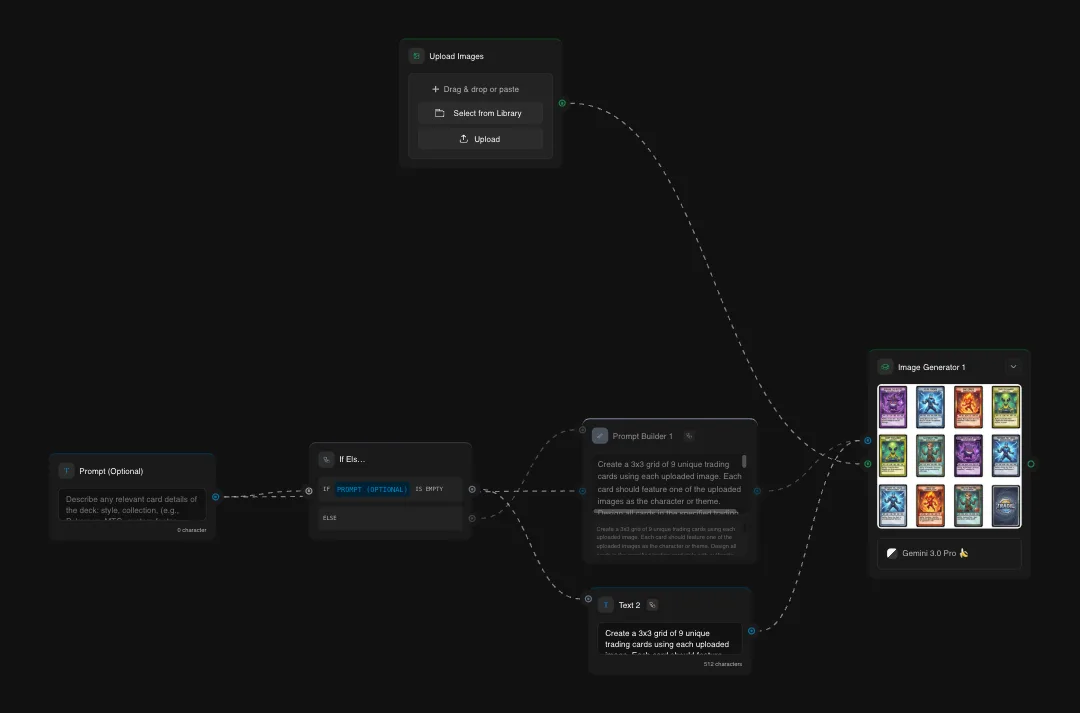Click the Upload Images node header icon
Viewport: 1080px width, 713px height.
tap(416, 56)
